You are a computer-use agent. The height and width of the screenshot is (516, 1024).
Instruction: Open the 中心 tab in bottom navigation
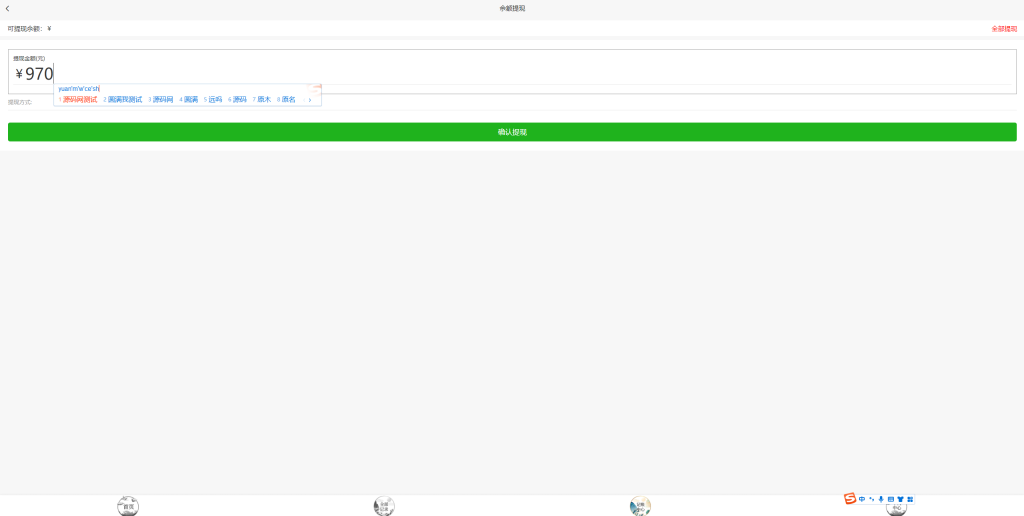point(896,508)
